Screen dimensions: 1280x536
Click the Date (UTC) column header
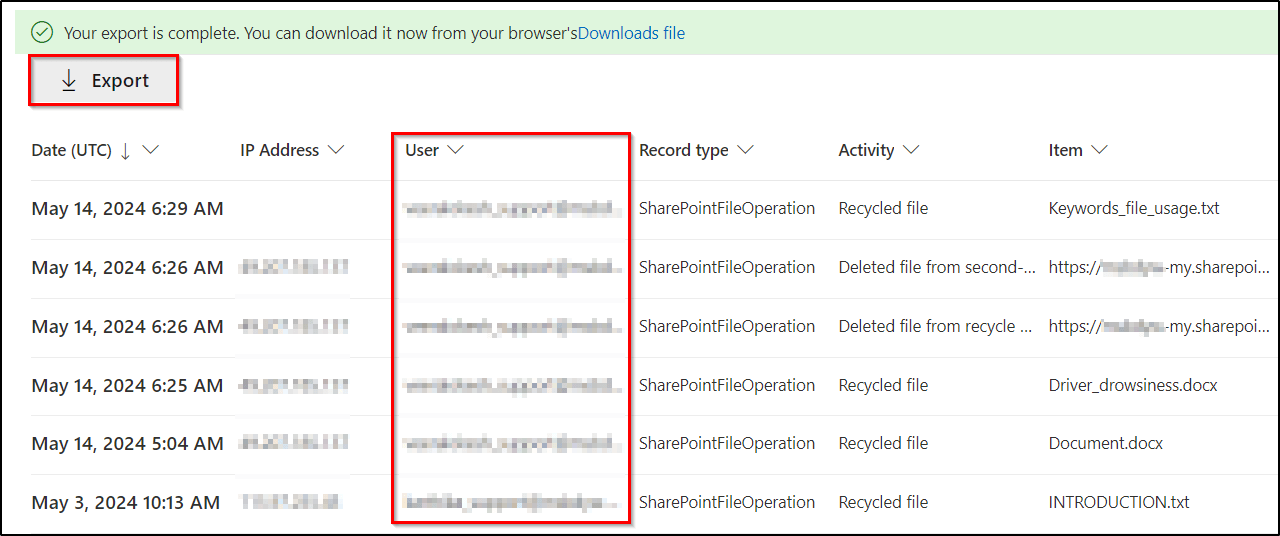pos(72,150)
